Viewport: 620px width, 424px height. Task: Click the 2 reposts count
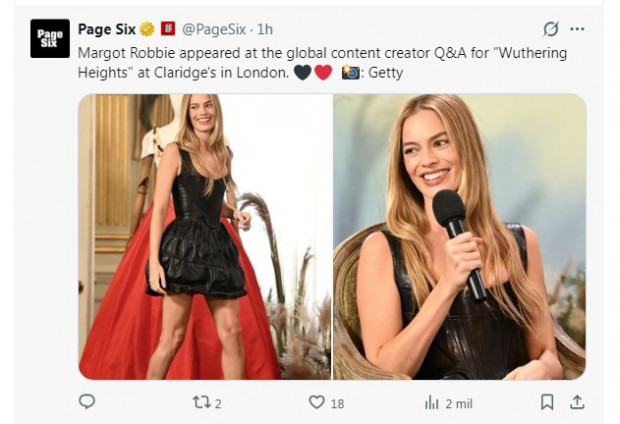[218, 403]
